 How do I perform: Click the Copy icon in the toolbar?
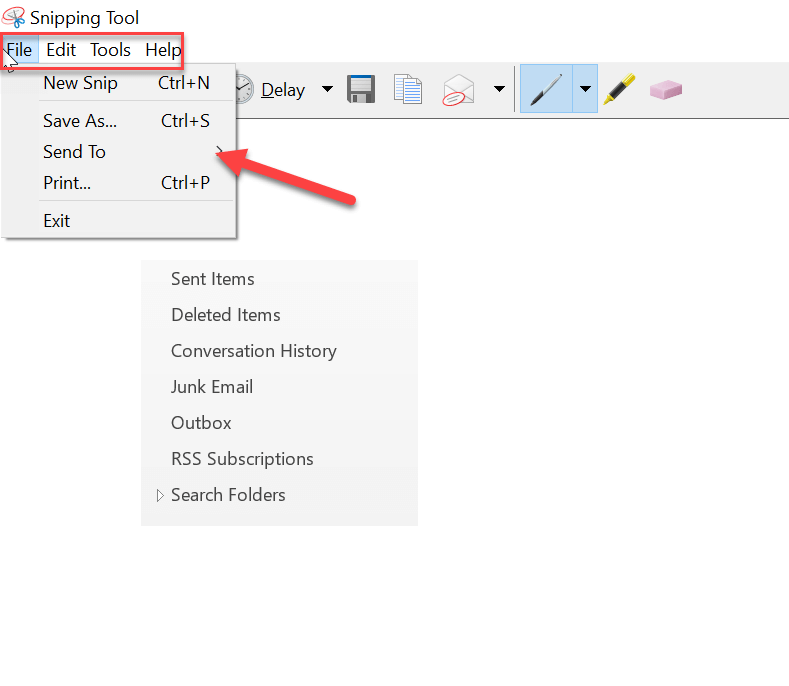coord(408,89)
